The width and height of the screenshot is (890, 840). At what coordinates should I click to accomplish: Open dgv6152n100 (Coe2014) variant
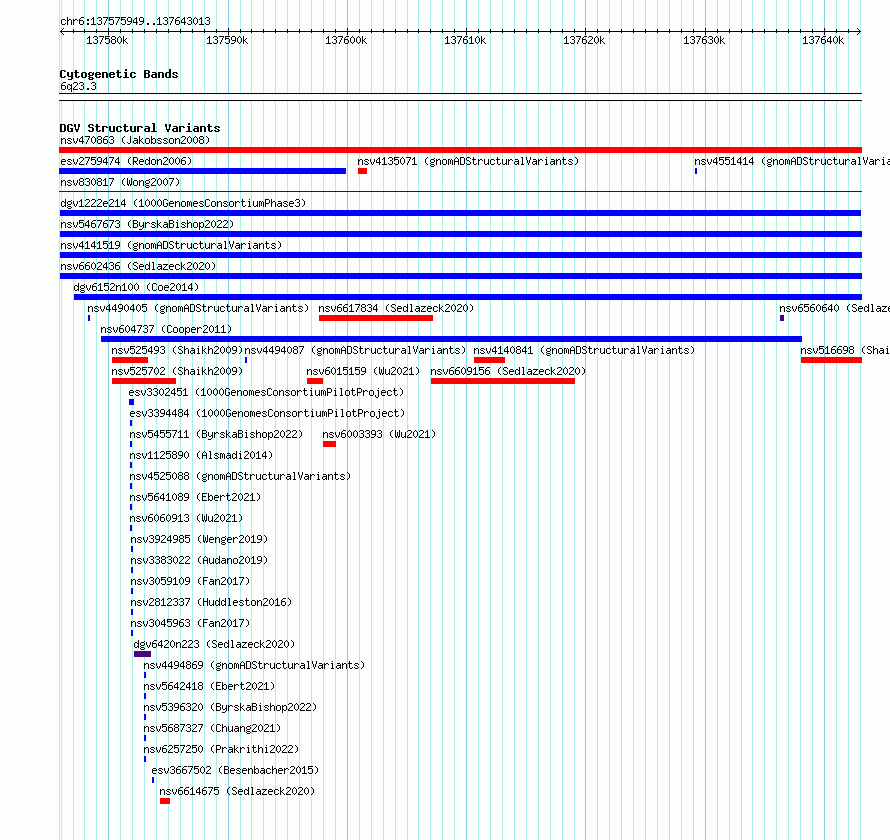point(136,287)
